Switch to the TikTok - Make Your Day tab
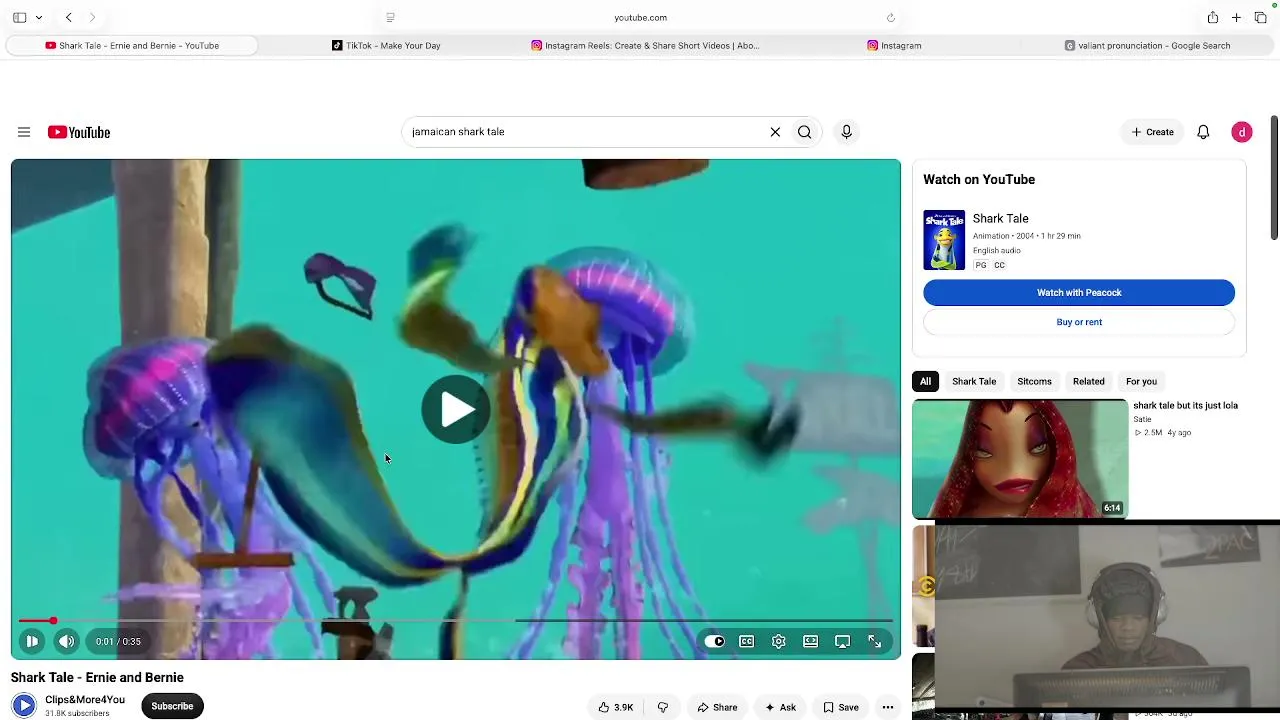 386,45
